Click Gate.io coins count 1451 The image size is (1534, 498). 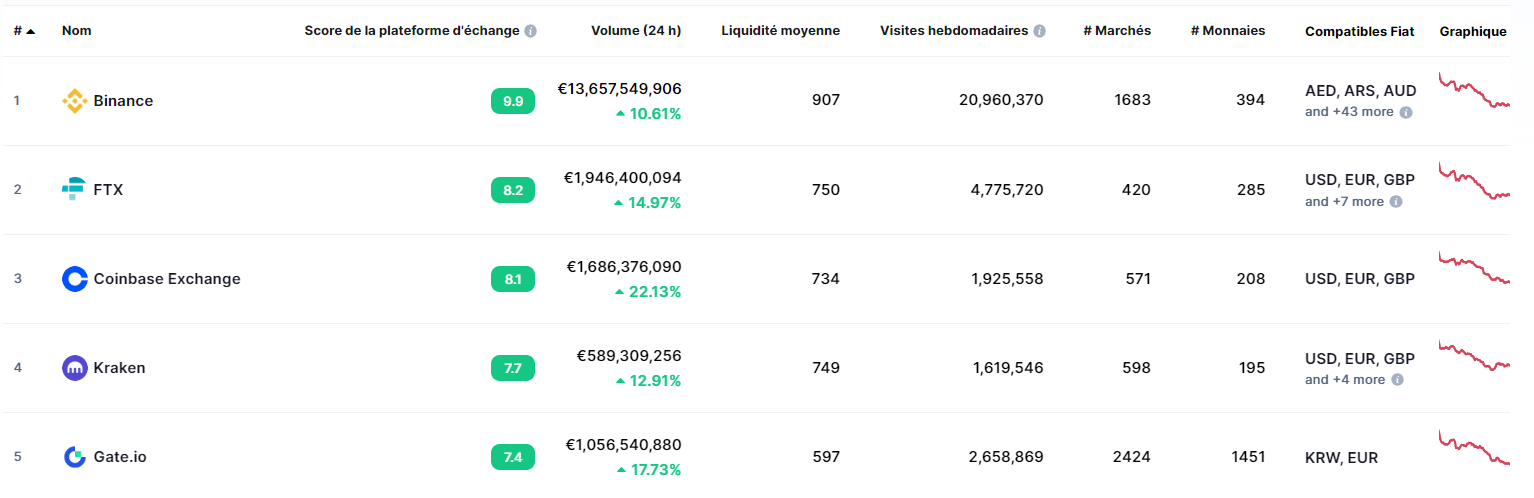(x=1248, y=457)
